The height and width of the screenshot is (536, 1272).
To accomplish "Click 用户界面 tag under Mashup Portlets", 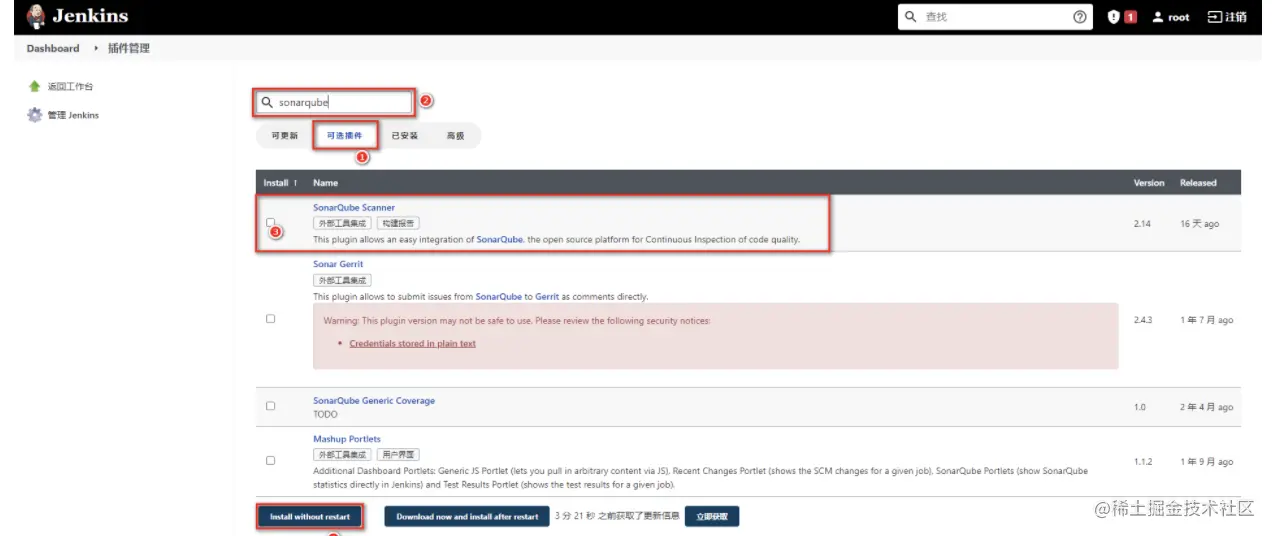I will (x=398, y=455).
